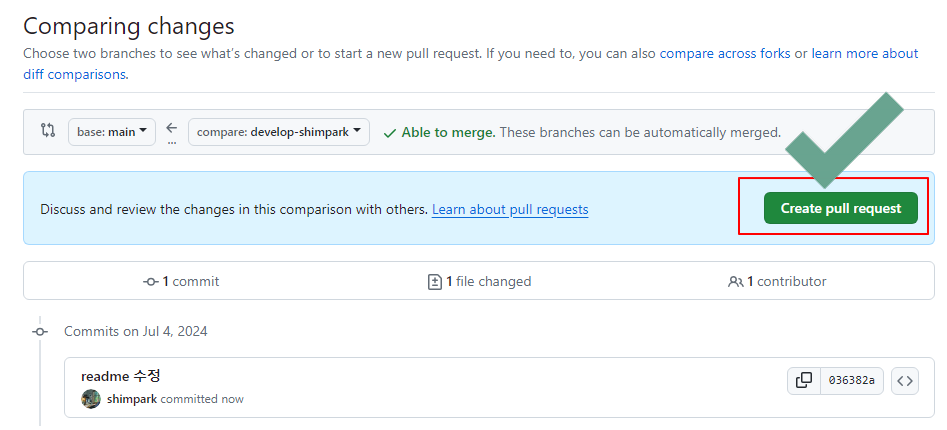Open the base: main branch dropdown
This screenshot has height=430, width=947.
(112, 132)
